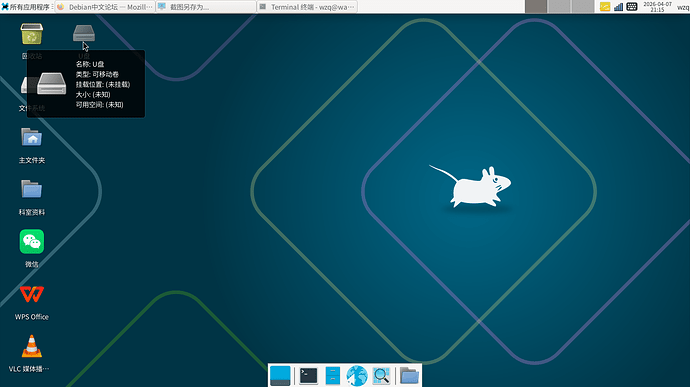Open Terminal emulator from bottom dock

(308, 376)
